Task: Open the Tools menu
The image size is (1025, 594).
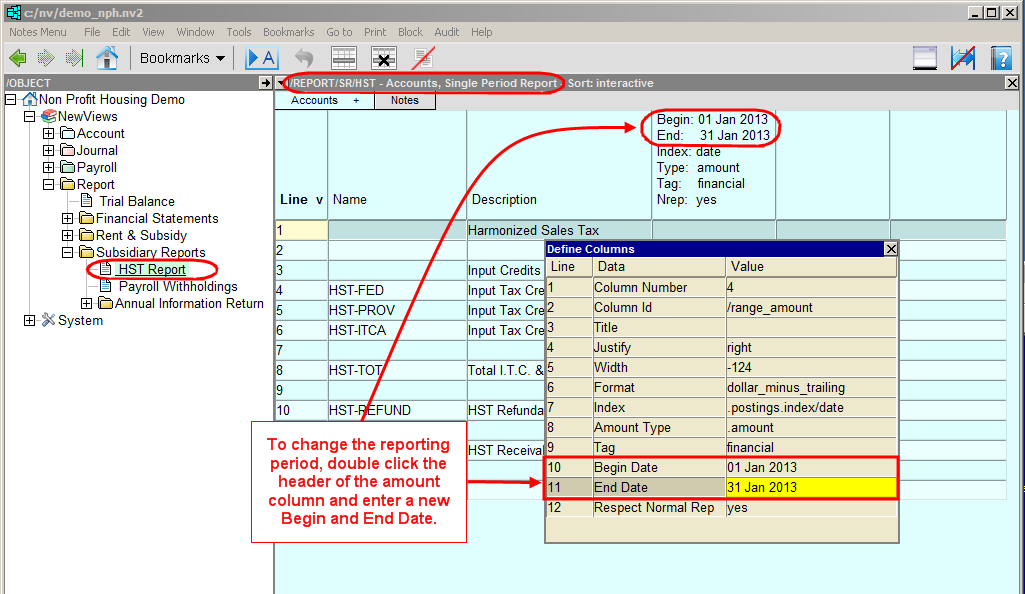Action: 239,32
